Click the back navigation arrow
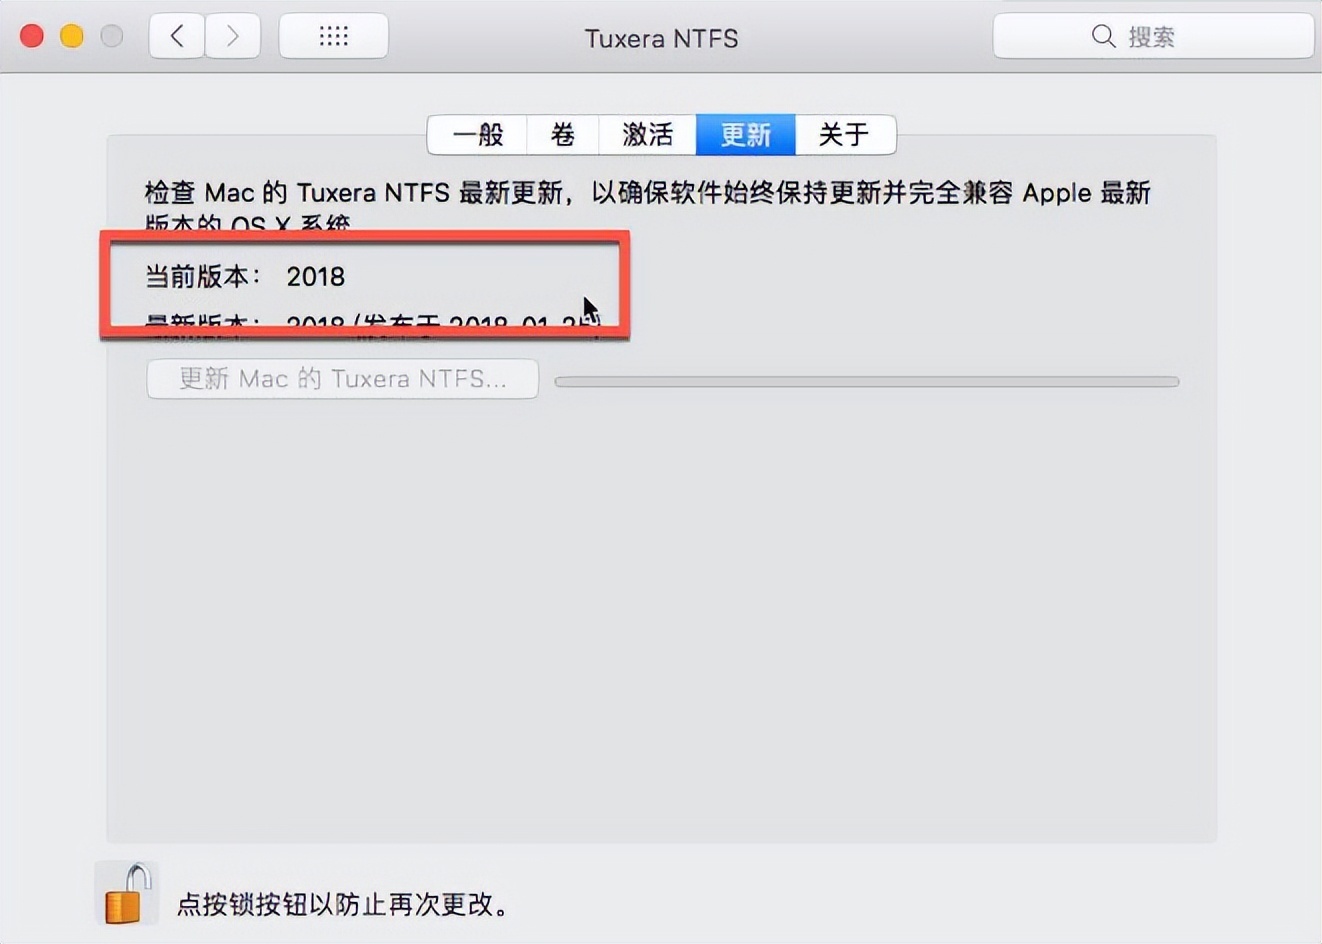The width and height of the screenshot is (1322, 944). click(177, 37)
